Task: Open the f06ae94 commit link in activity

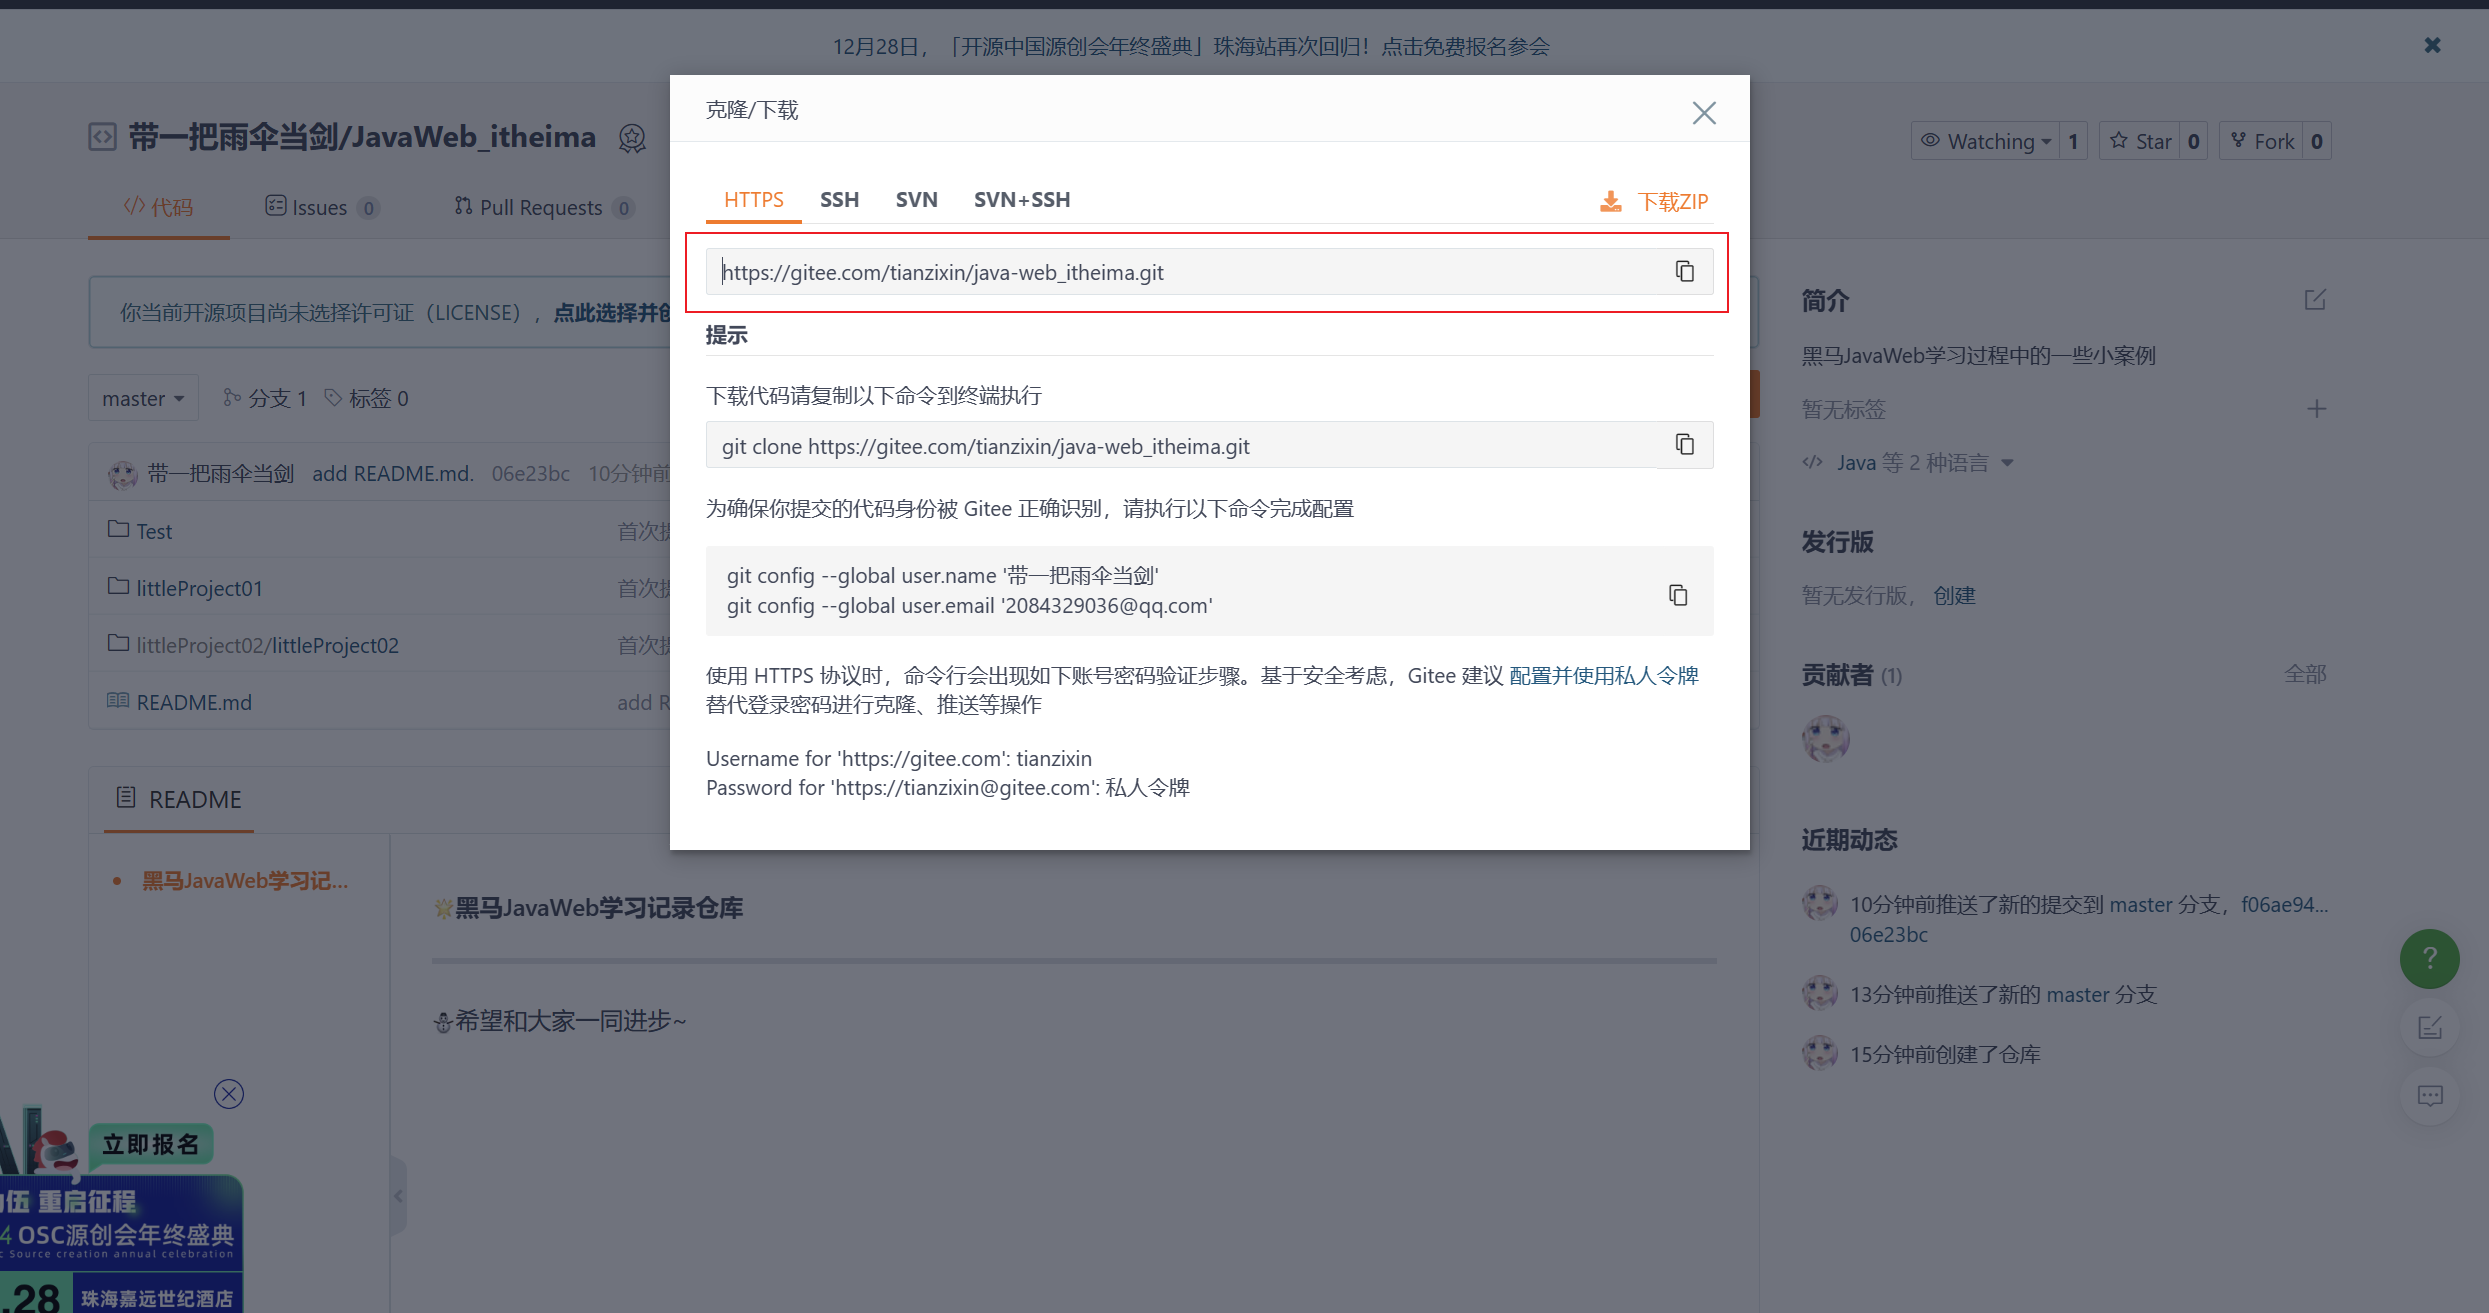Action: (x=2284, y=904)
